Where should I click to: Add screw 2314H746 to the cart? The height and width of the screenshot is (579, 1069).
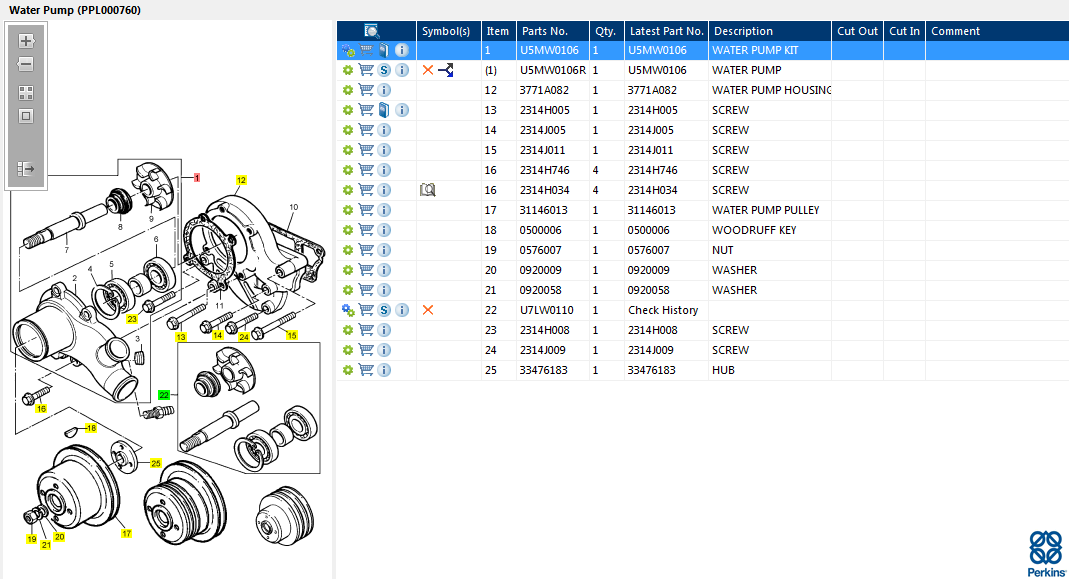tap(366, 170)
